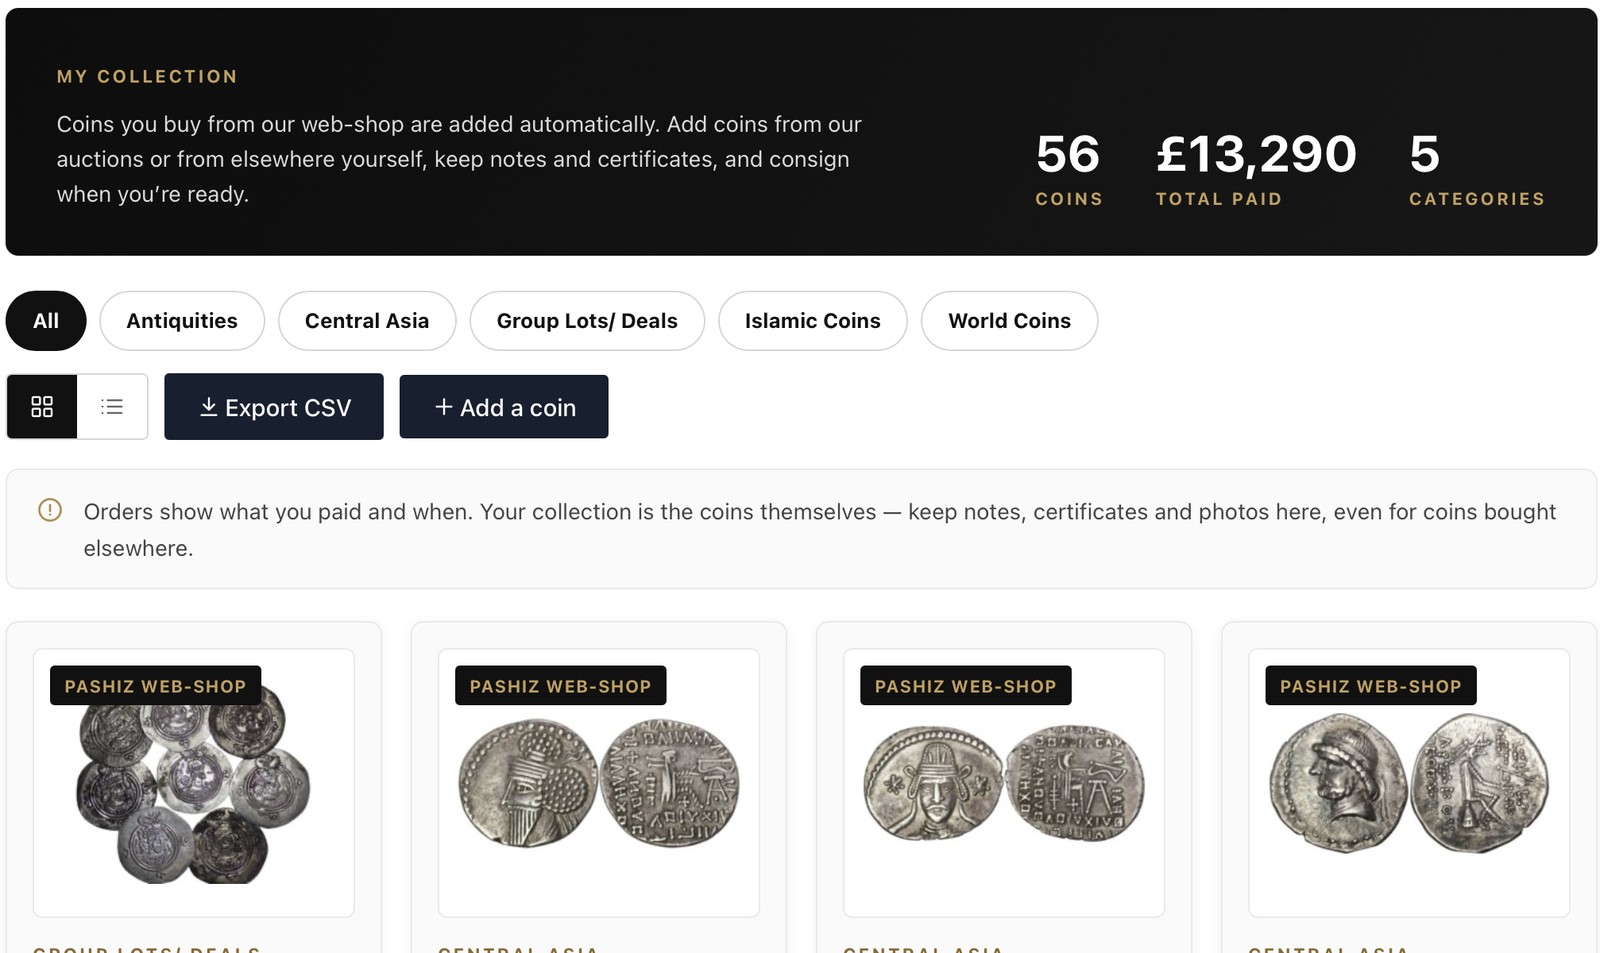Image resolution: width=1600 pixels, height=953 pixels.
Task: Click the 5 CATEGORIES statistic
Action: click(x=1477, y=169)
